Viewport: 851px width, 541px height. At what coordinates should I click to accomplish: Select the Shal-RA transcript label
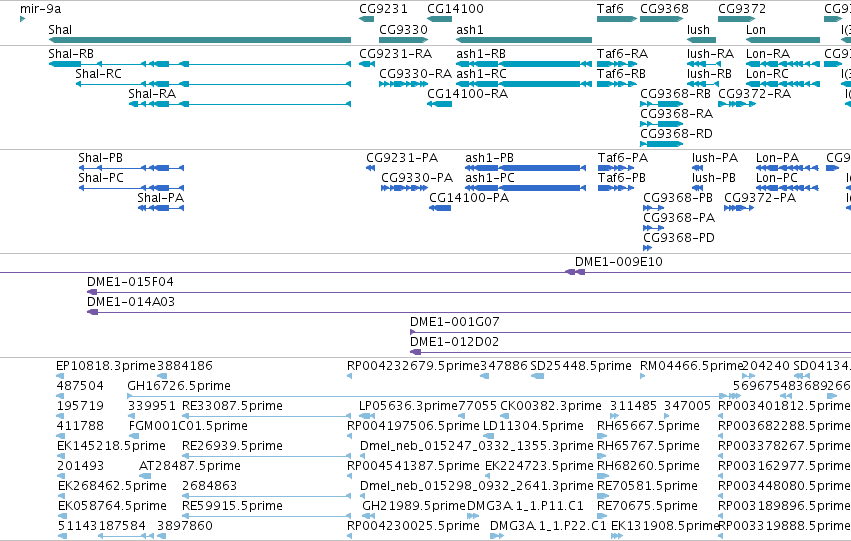coord(152,93)
